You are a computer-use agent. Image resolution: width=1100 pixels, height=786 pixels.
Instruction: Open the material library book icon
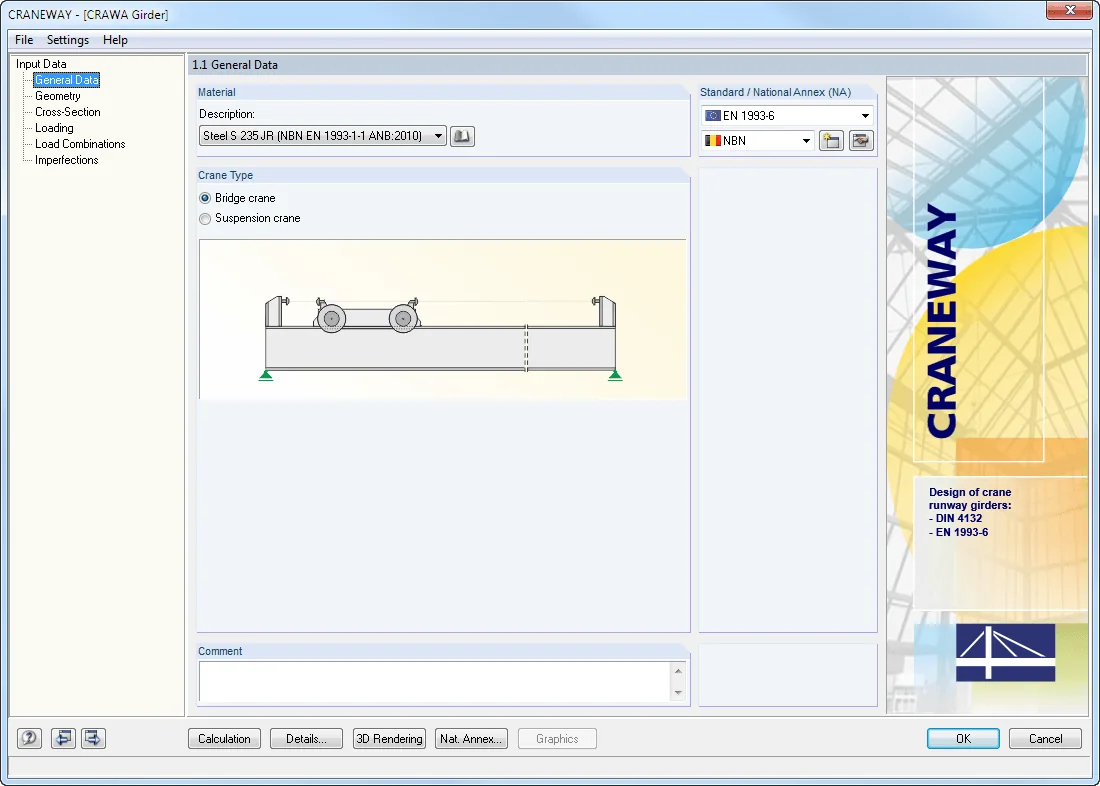click(x=462, y=136)
